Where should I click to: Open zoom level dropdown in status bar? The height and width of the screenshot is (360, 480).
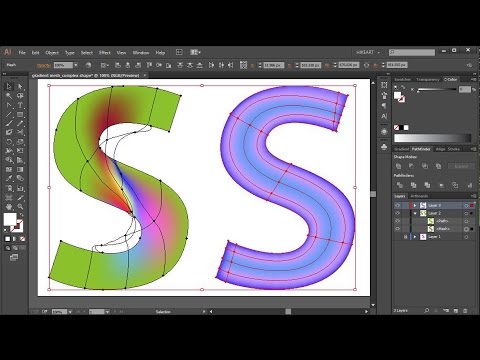tap(70, 312)
